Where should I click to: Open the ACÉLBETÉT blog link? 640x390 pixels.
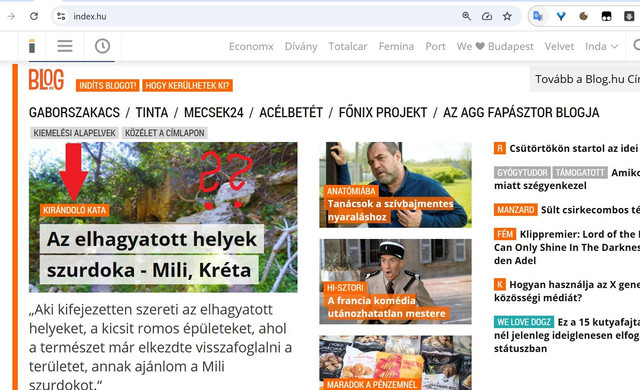point(291,112)
